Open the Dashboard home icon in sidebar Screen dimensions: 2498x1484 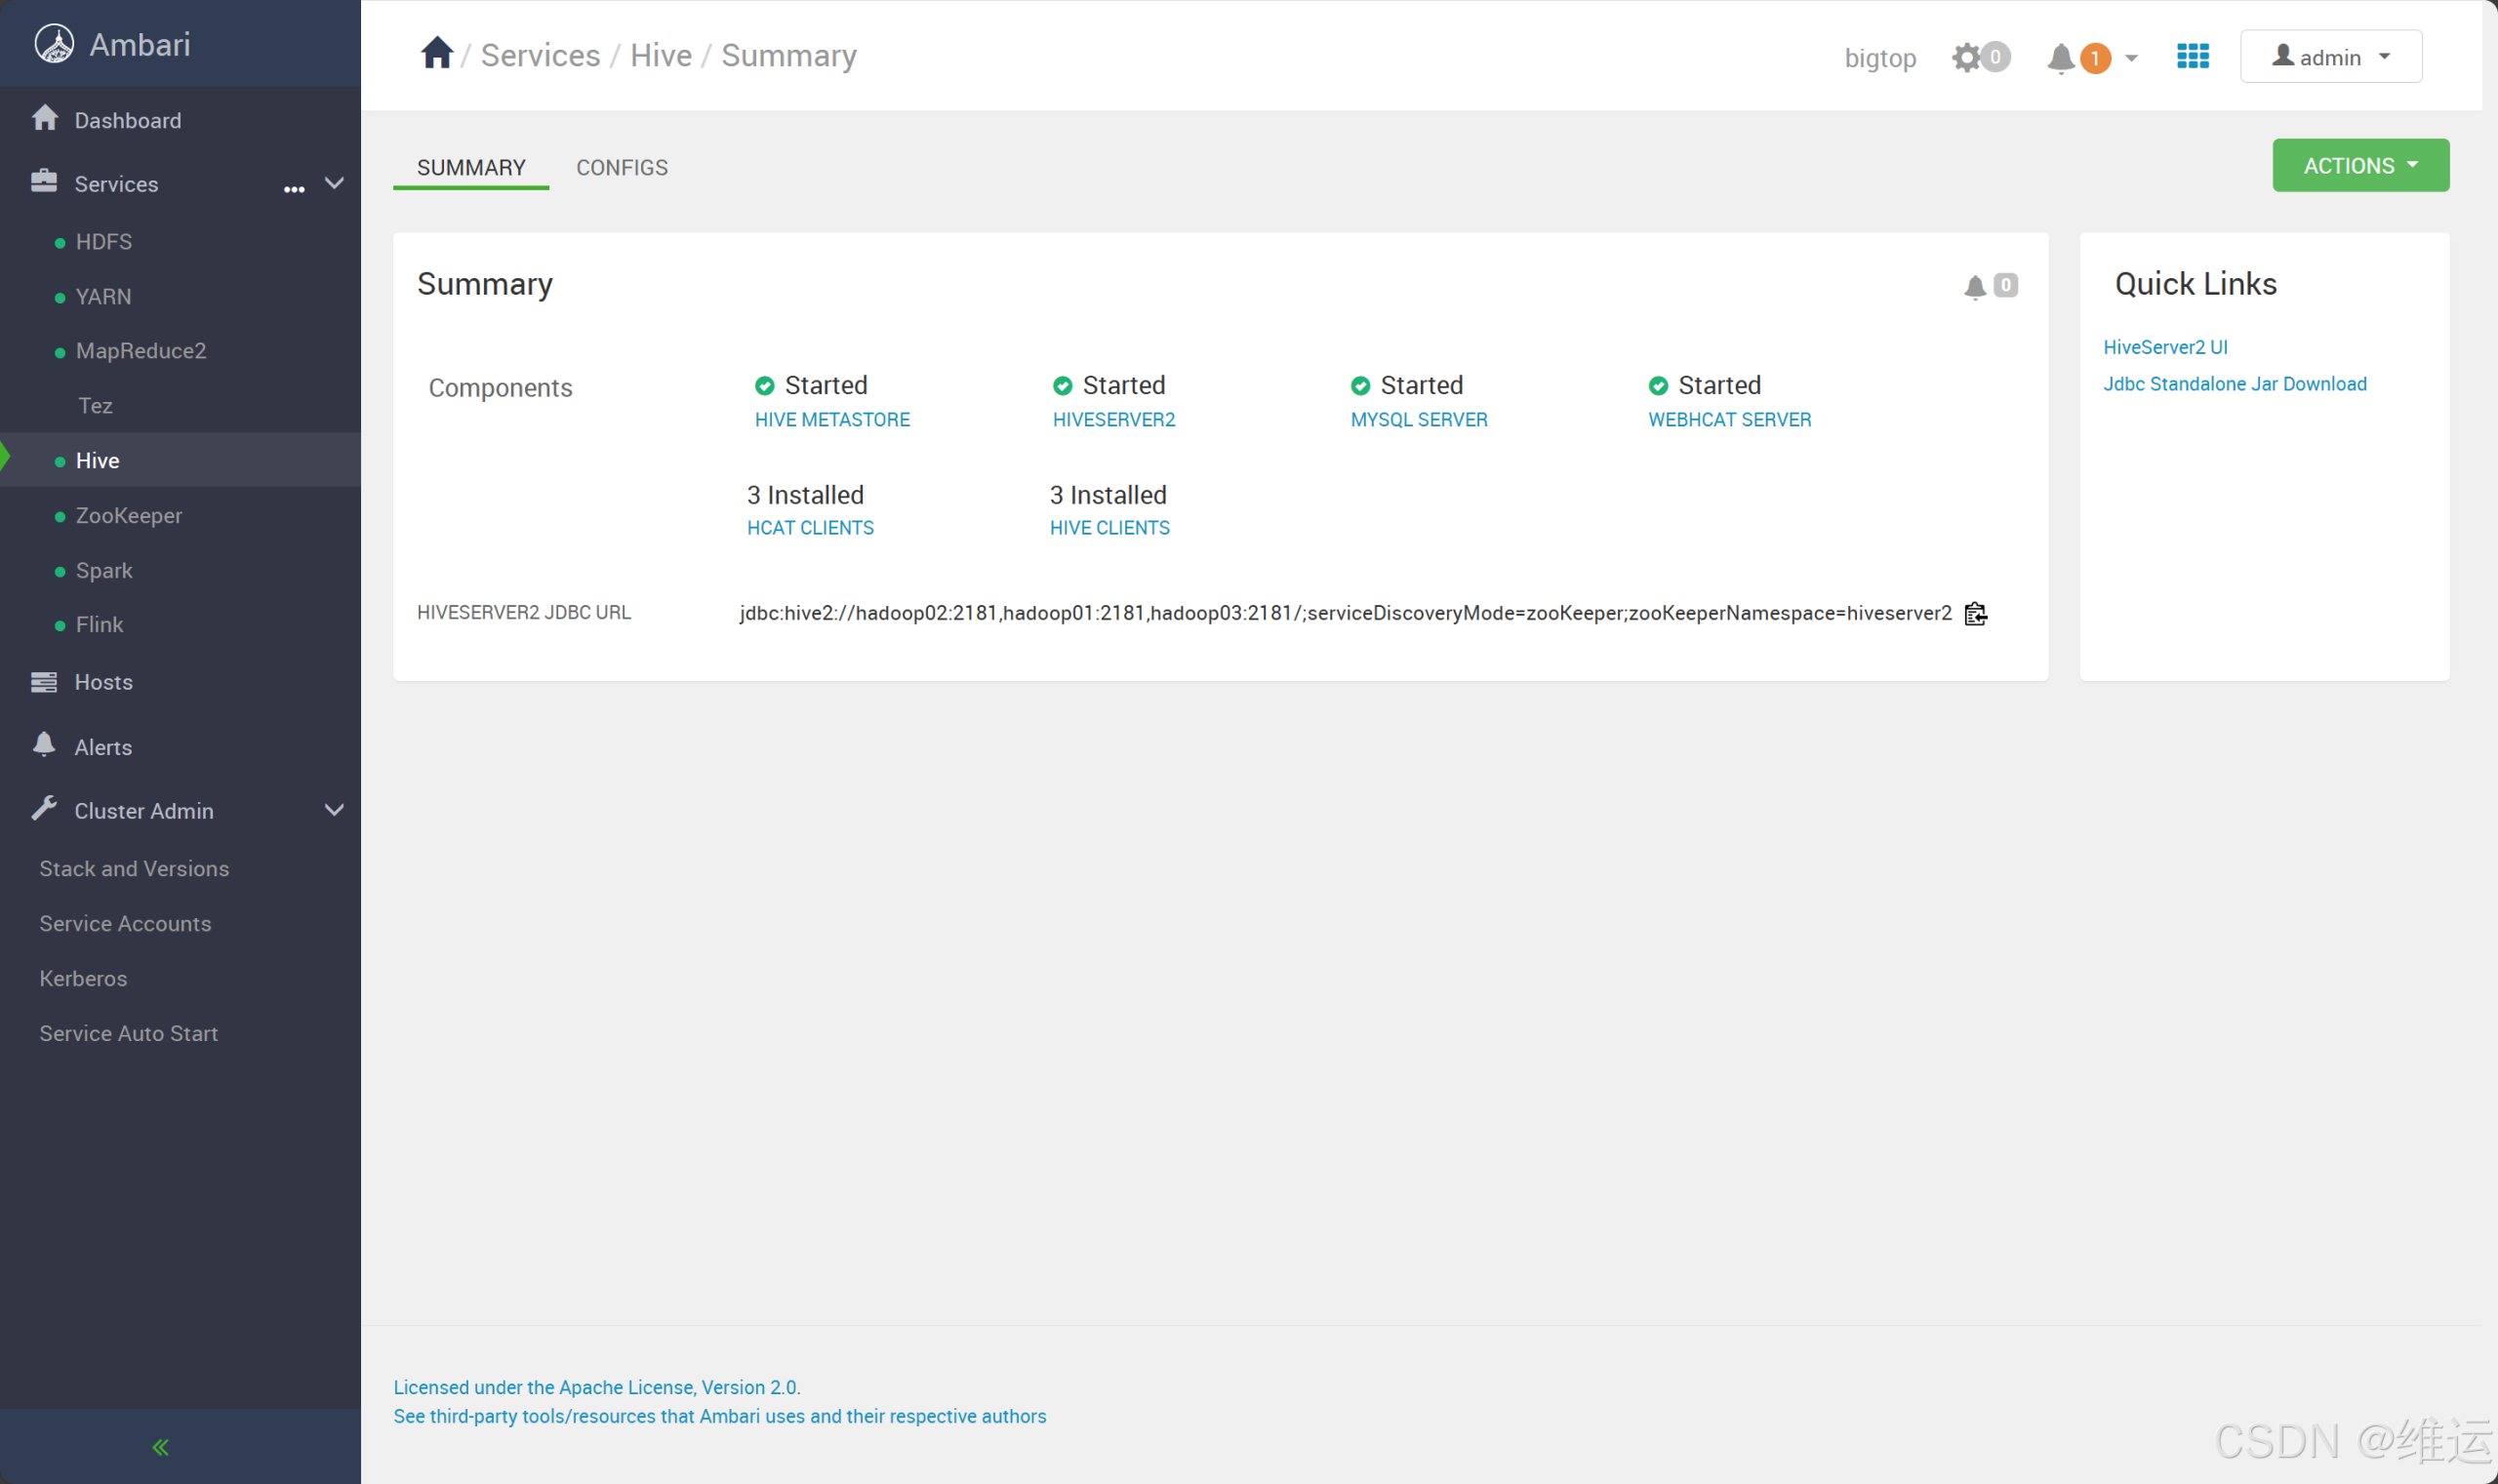click(44, 119)
